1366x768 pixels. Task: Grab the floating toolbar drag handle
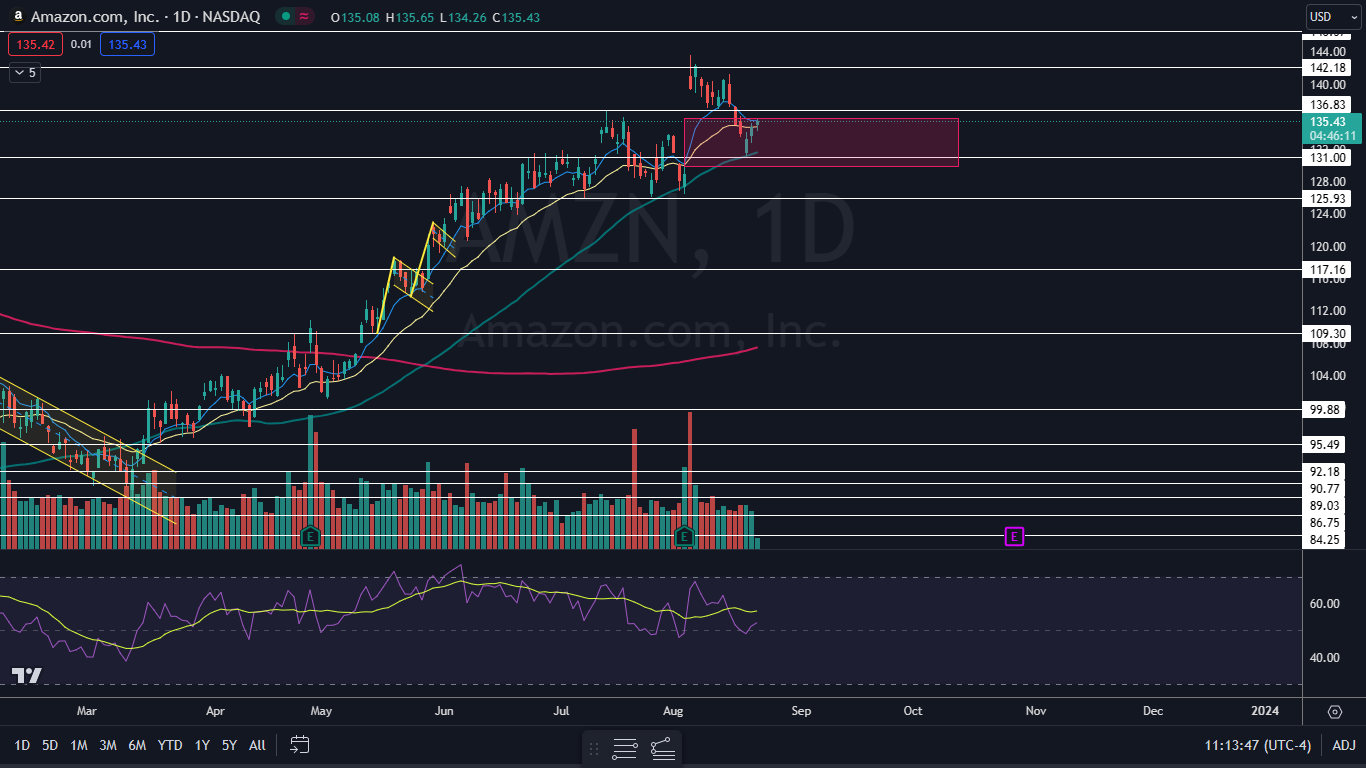[x=594, y=748]
